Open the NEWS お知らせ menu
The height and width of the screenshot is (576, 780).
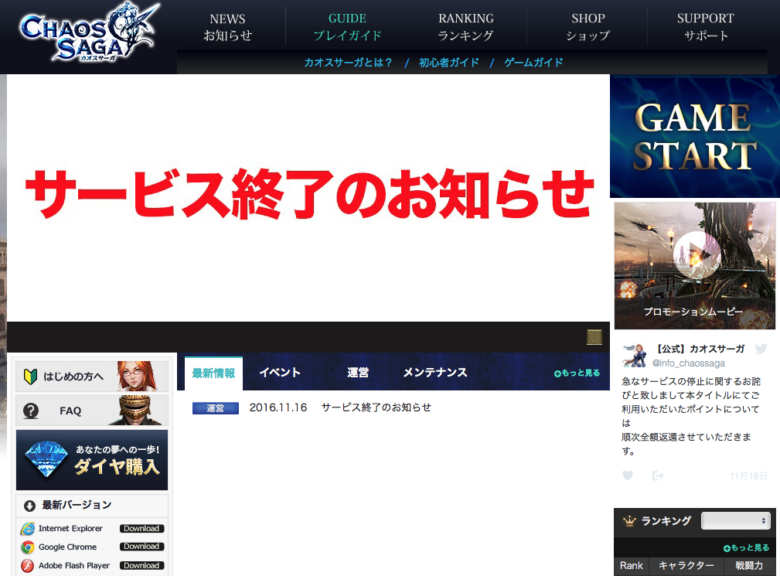(227, 27)
